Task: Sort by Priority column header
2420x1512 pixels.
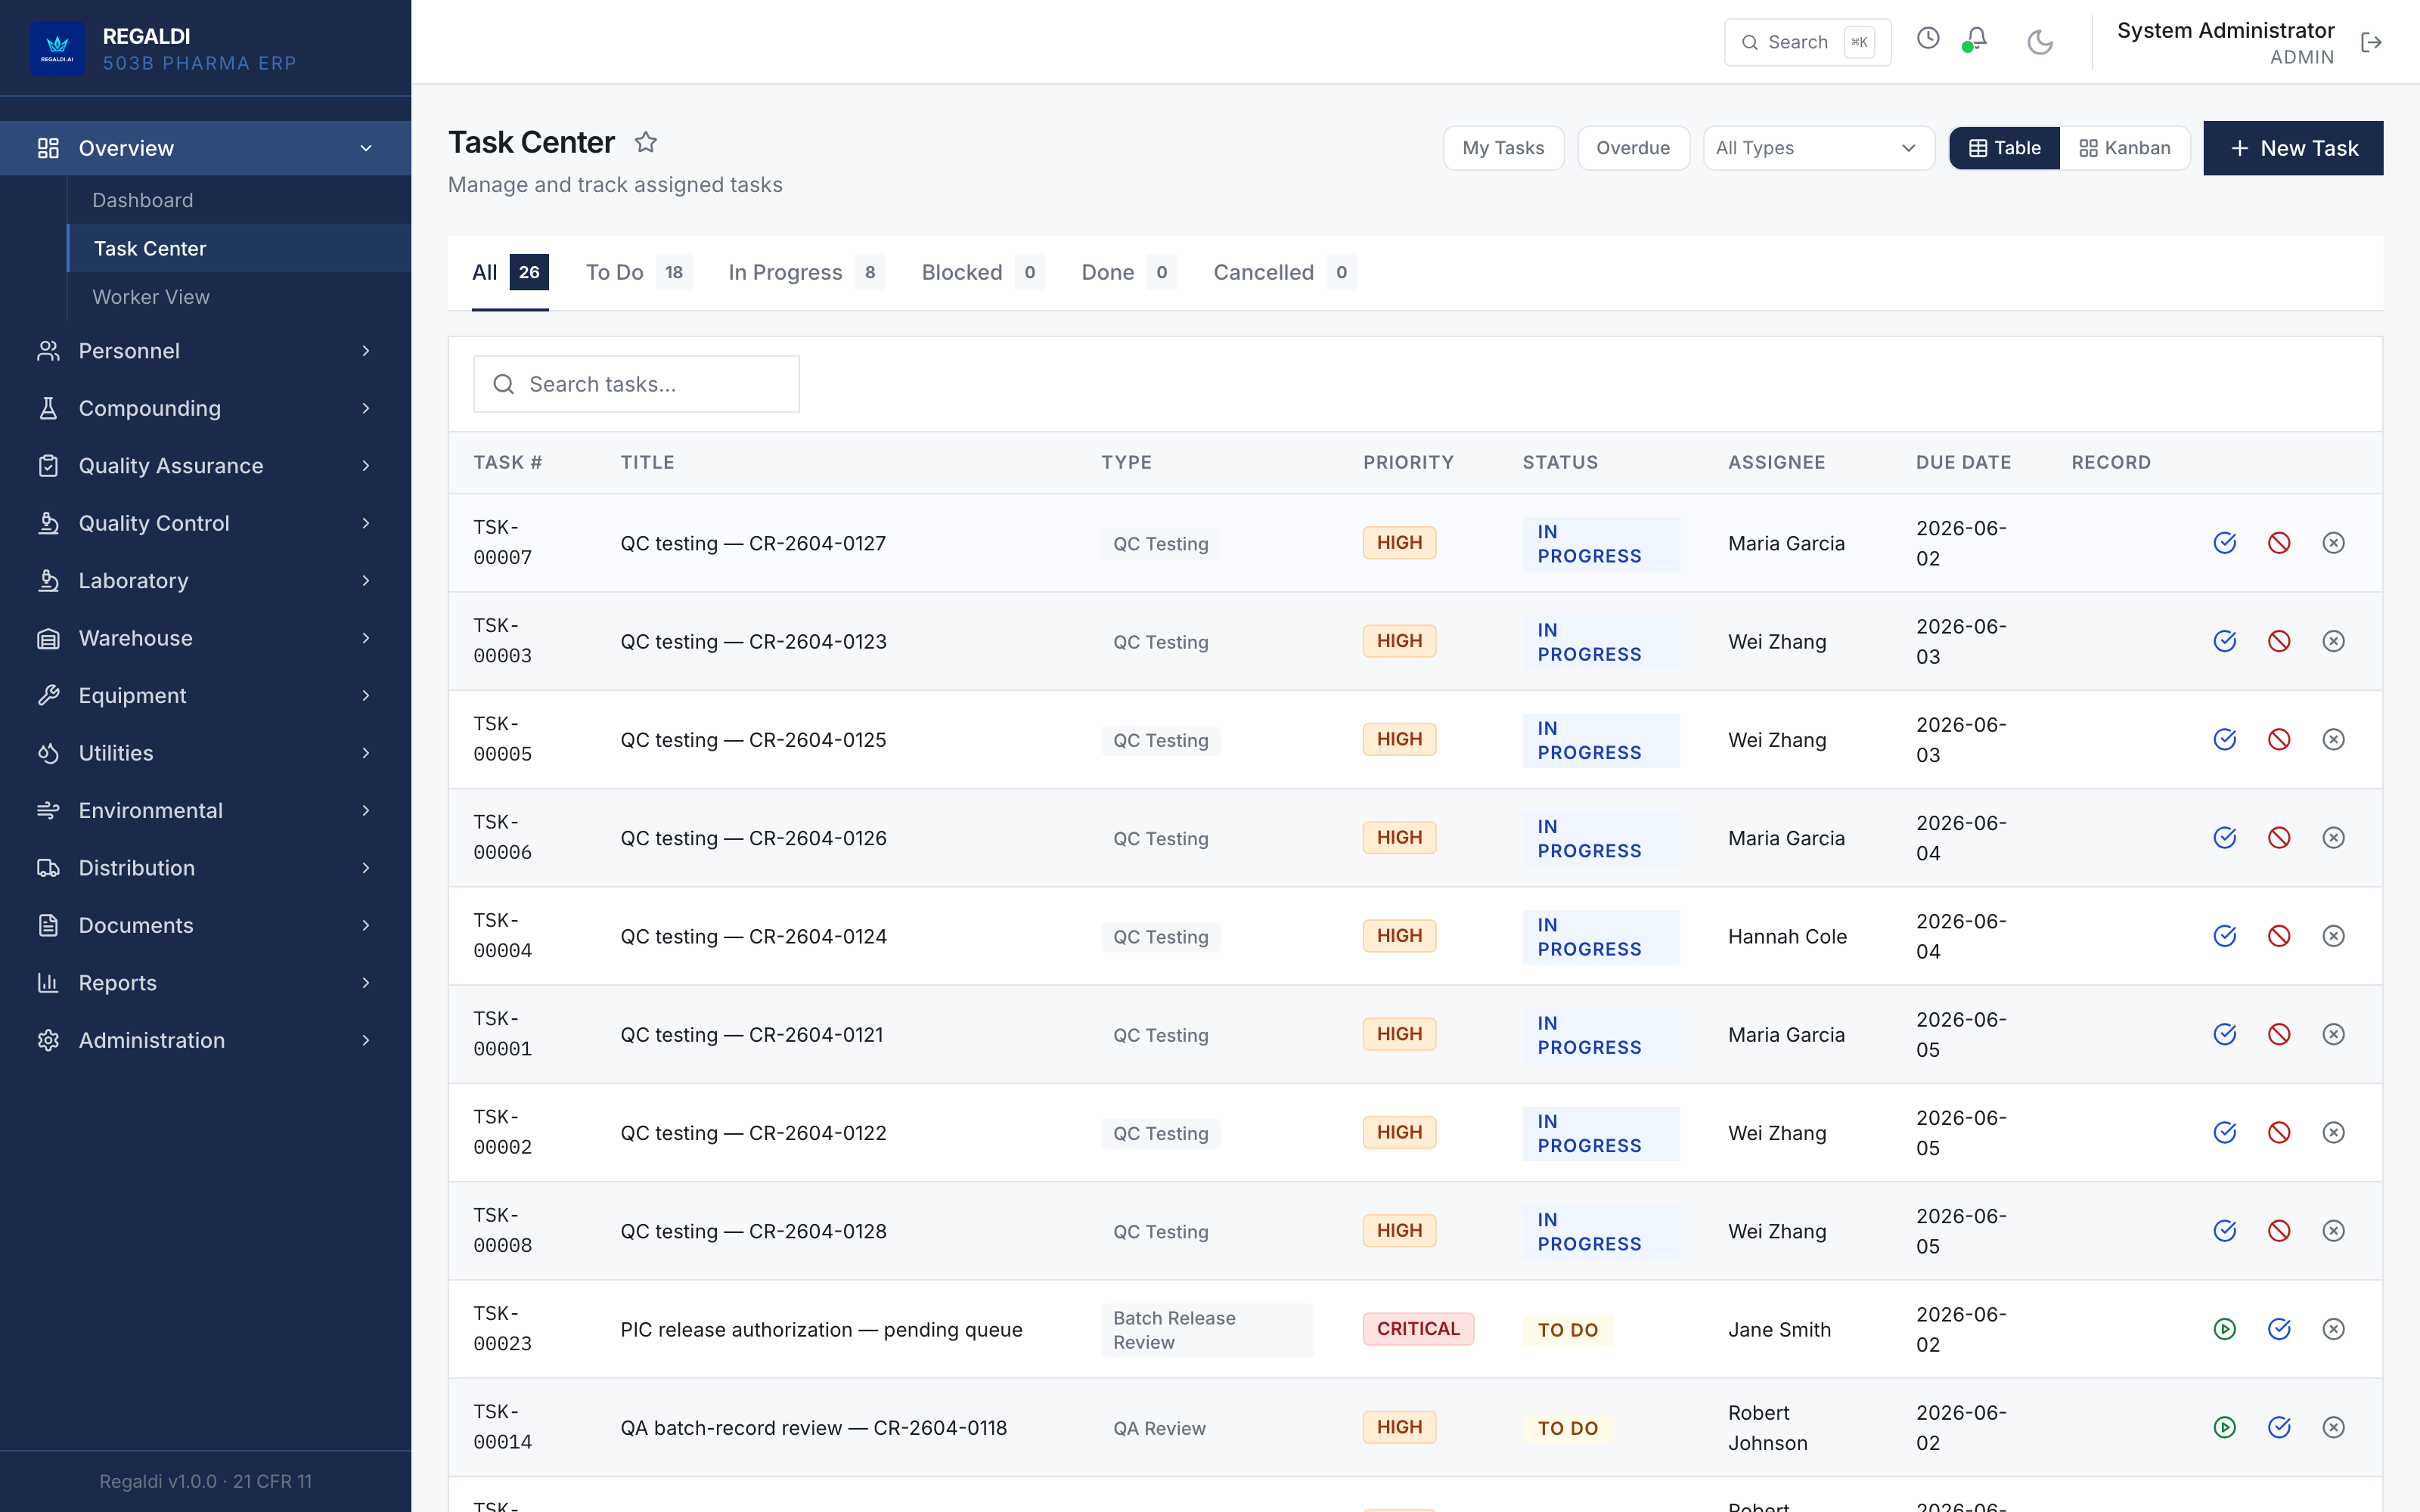Action: [x=1408, y=462]
